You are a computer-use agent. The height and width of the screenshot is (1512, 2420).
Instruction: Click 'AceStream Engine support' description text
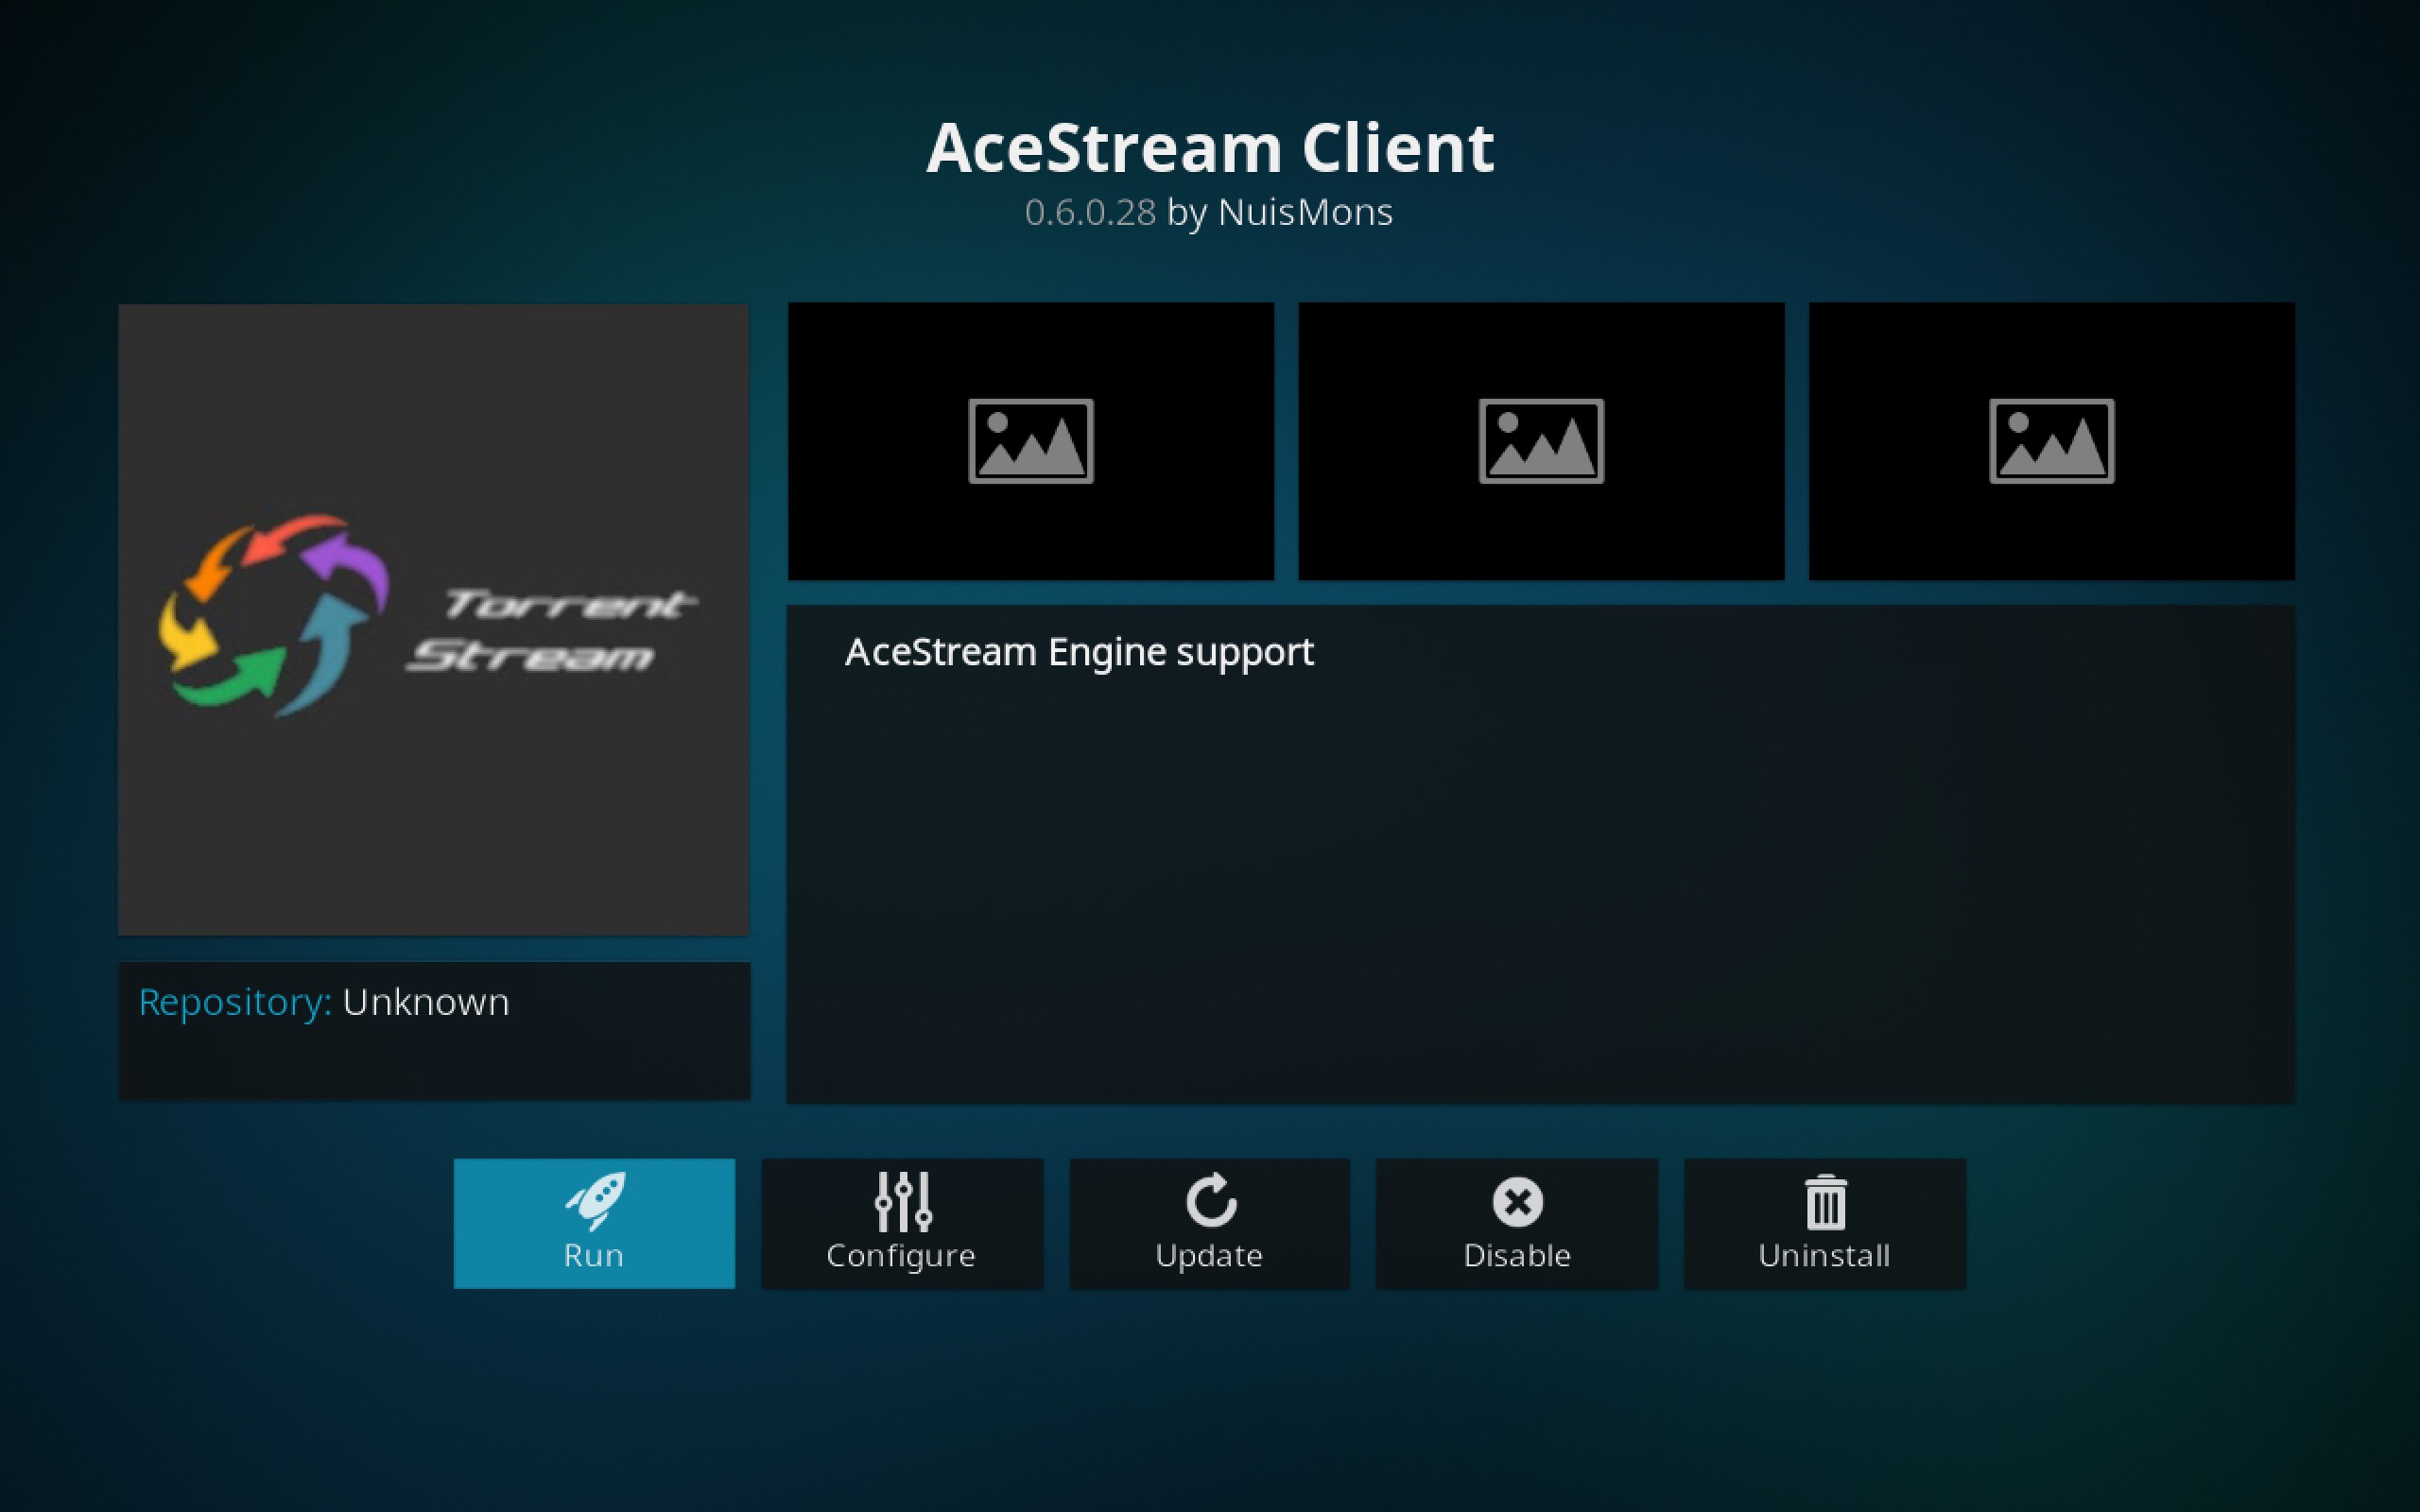point(1079,652)
